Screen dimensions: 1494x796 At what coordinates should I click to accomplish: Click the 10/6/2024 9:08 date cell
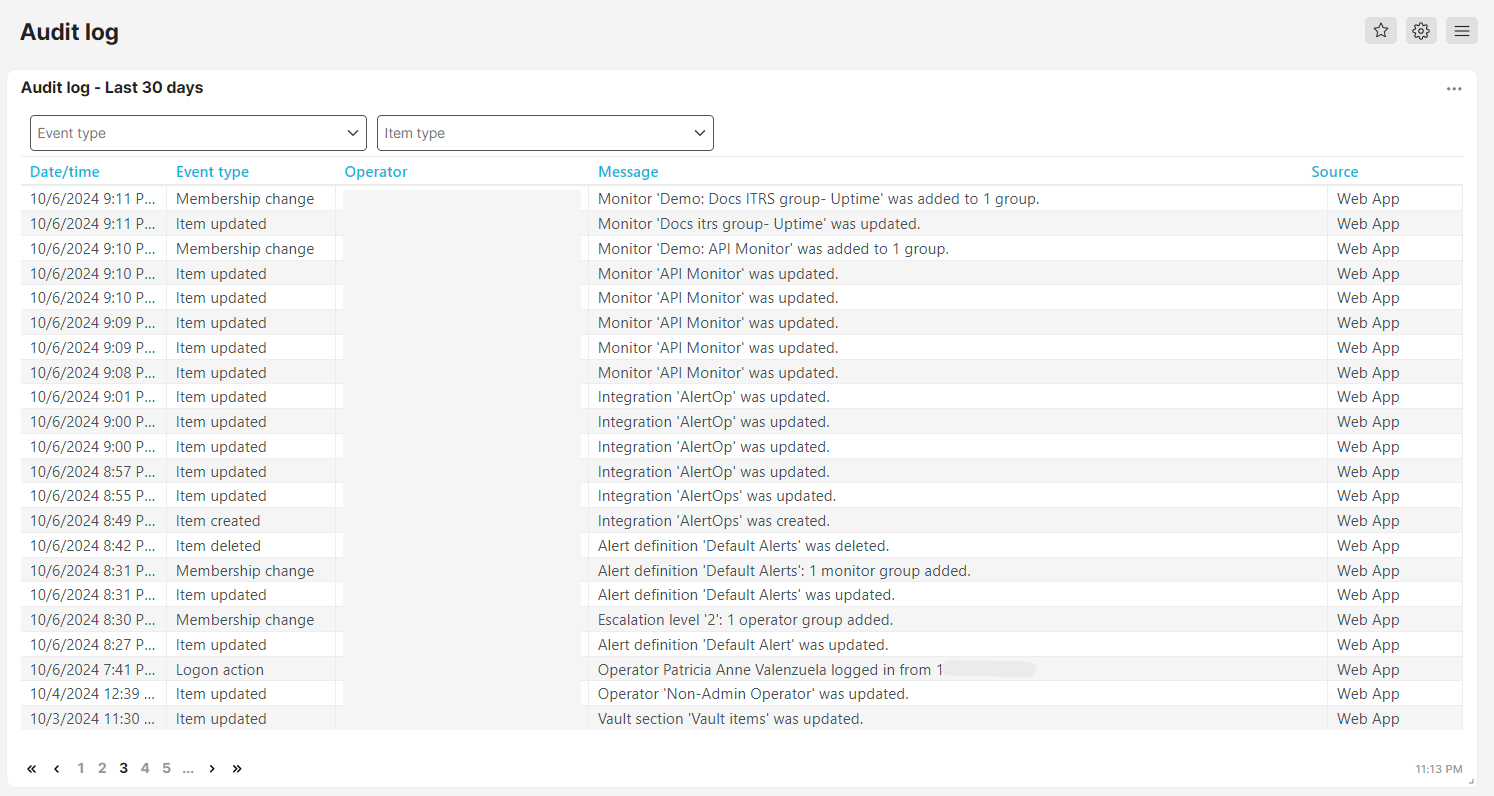coord(92,373)
